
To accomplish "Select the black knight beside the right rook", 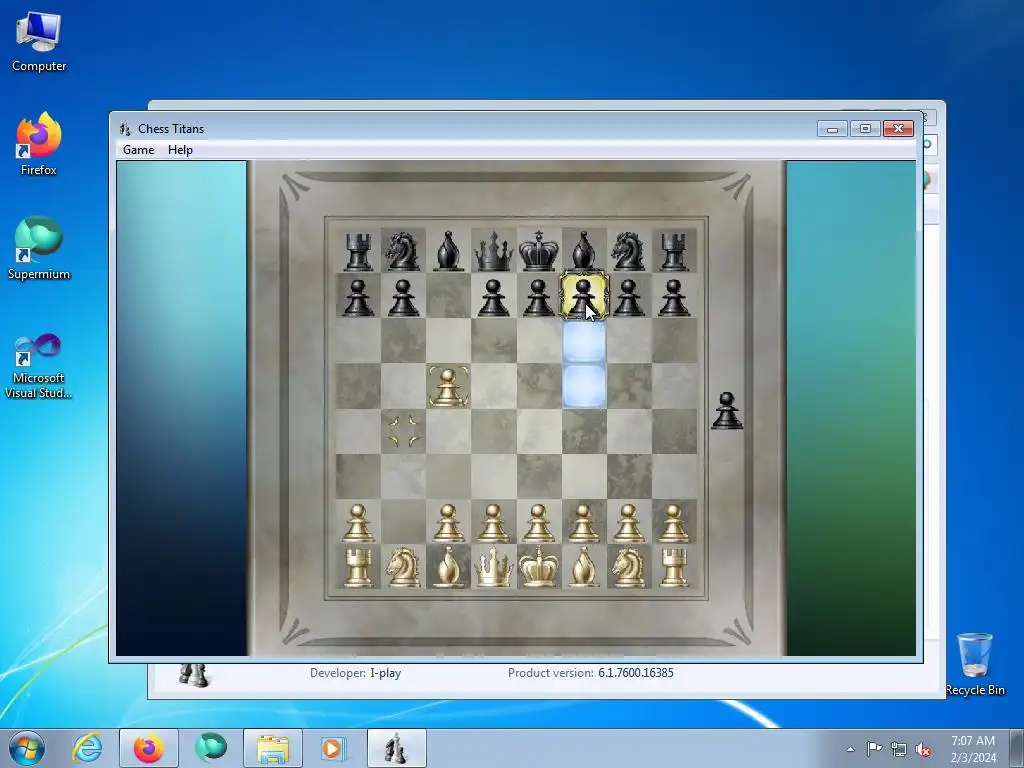I will [x=628, y=251].
